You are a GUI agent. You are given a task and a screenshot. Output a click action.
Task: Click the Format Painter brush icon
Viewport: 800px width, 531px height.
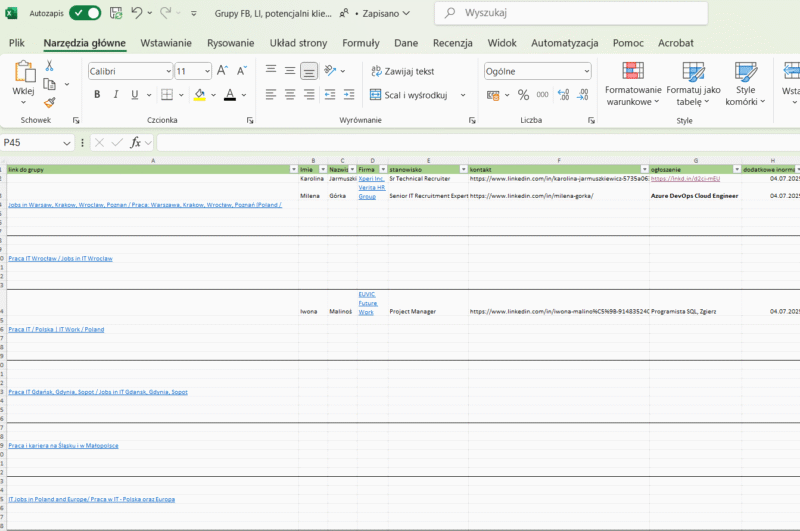[x=49, y=102]
